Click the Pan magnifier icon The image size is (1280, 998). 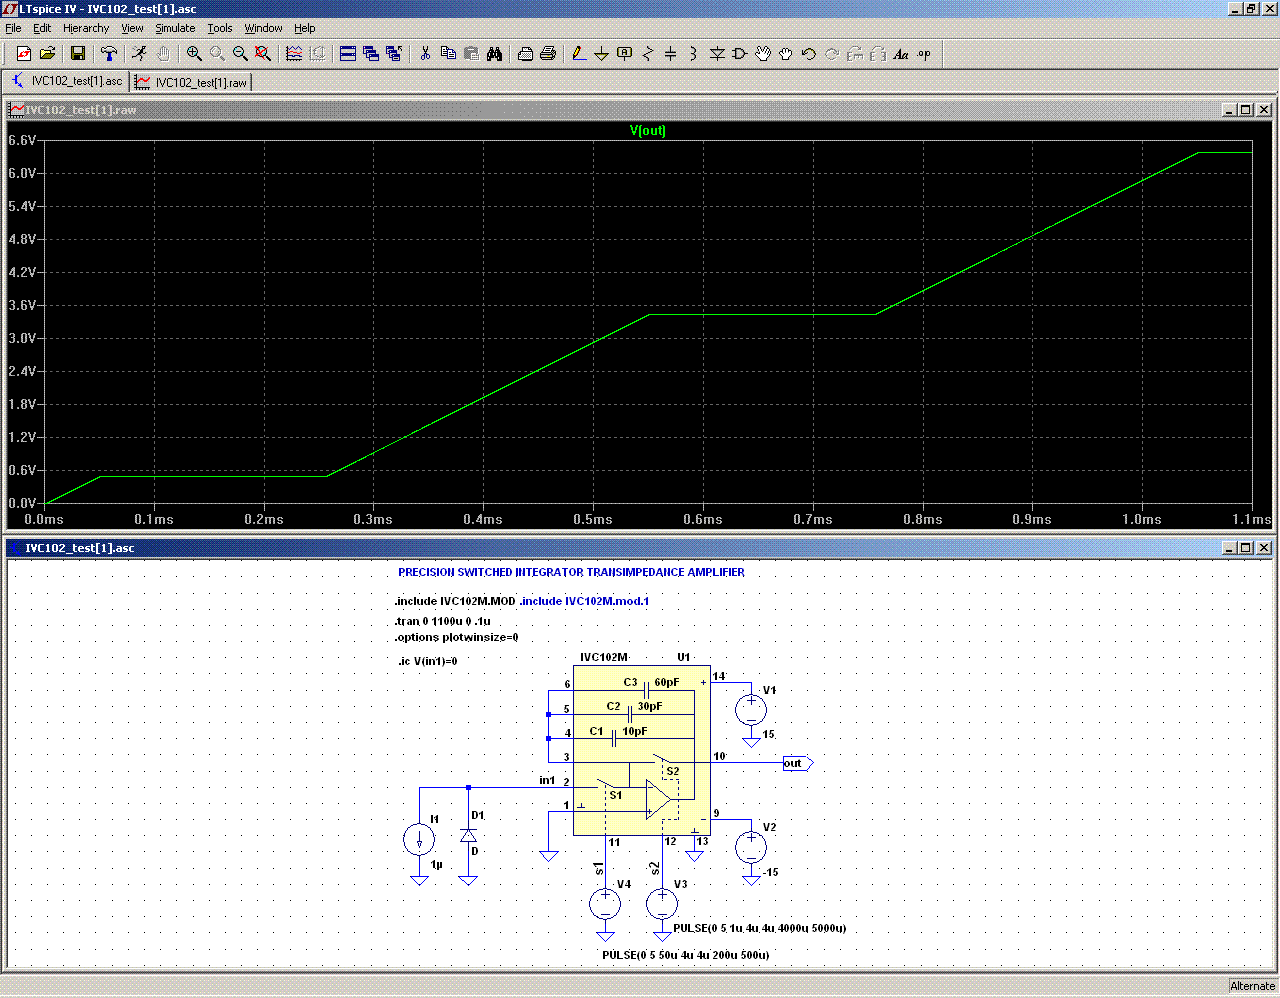(217, 54)
